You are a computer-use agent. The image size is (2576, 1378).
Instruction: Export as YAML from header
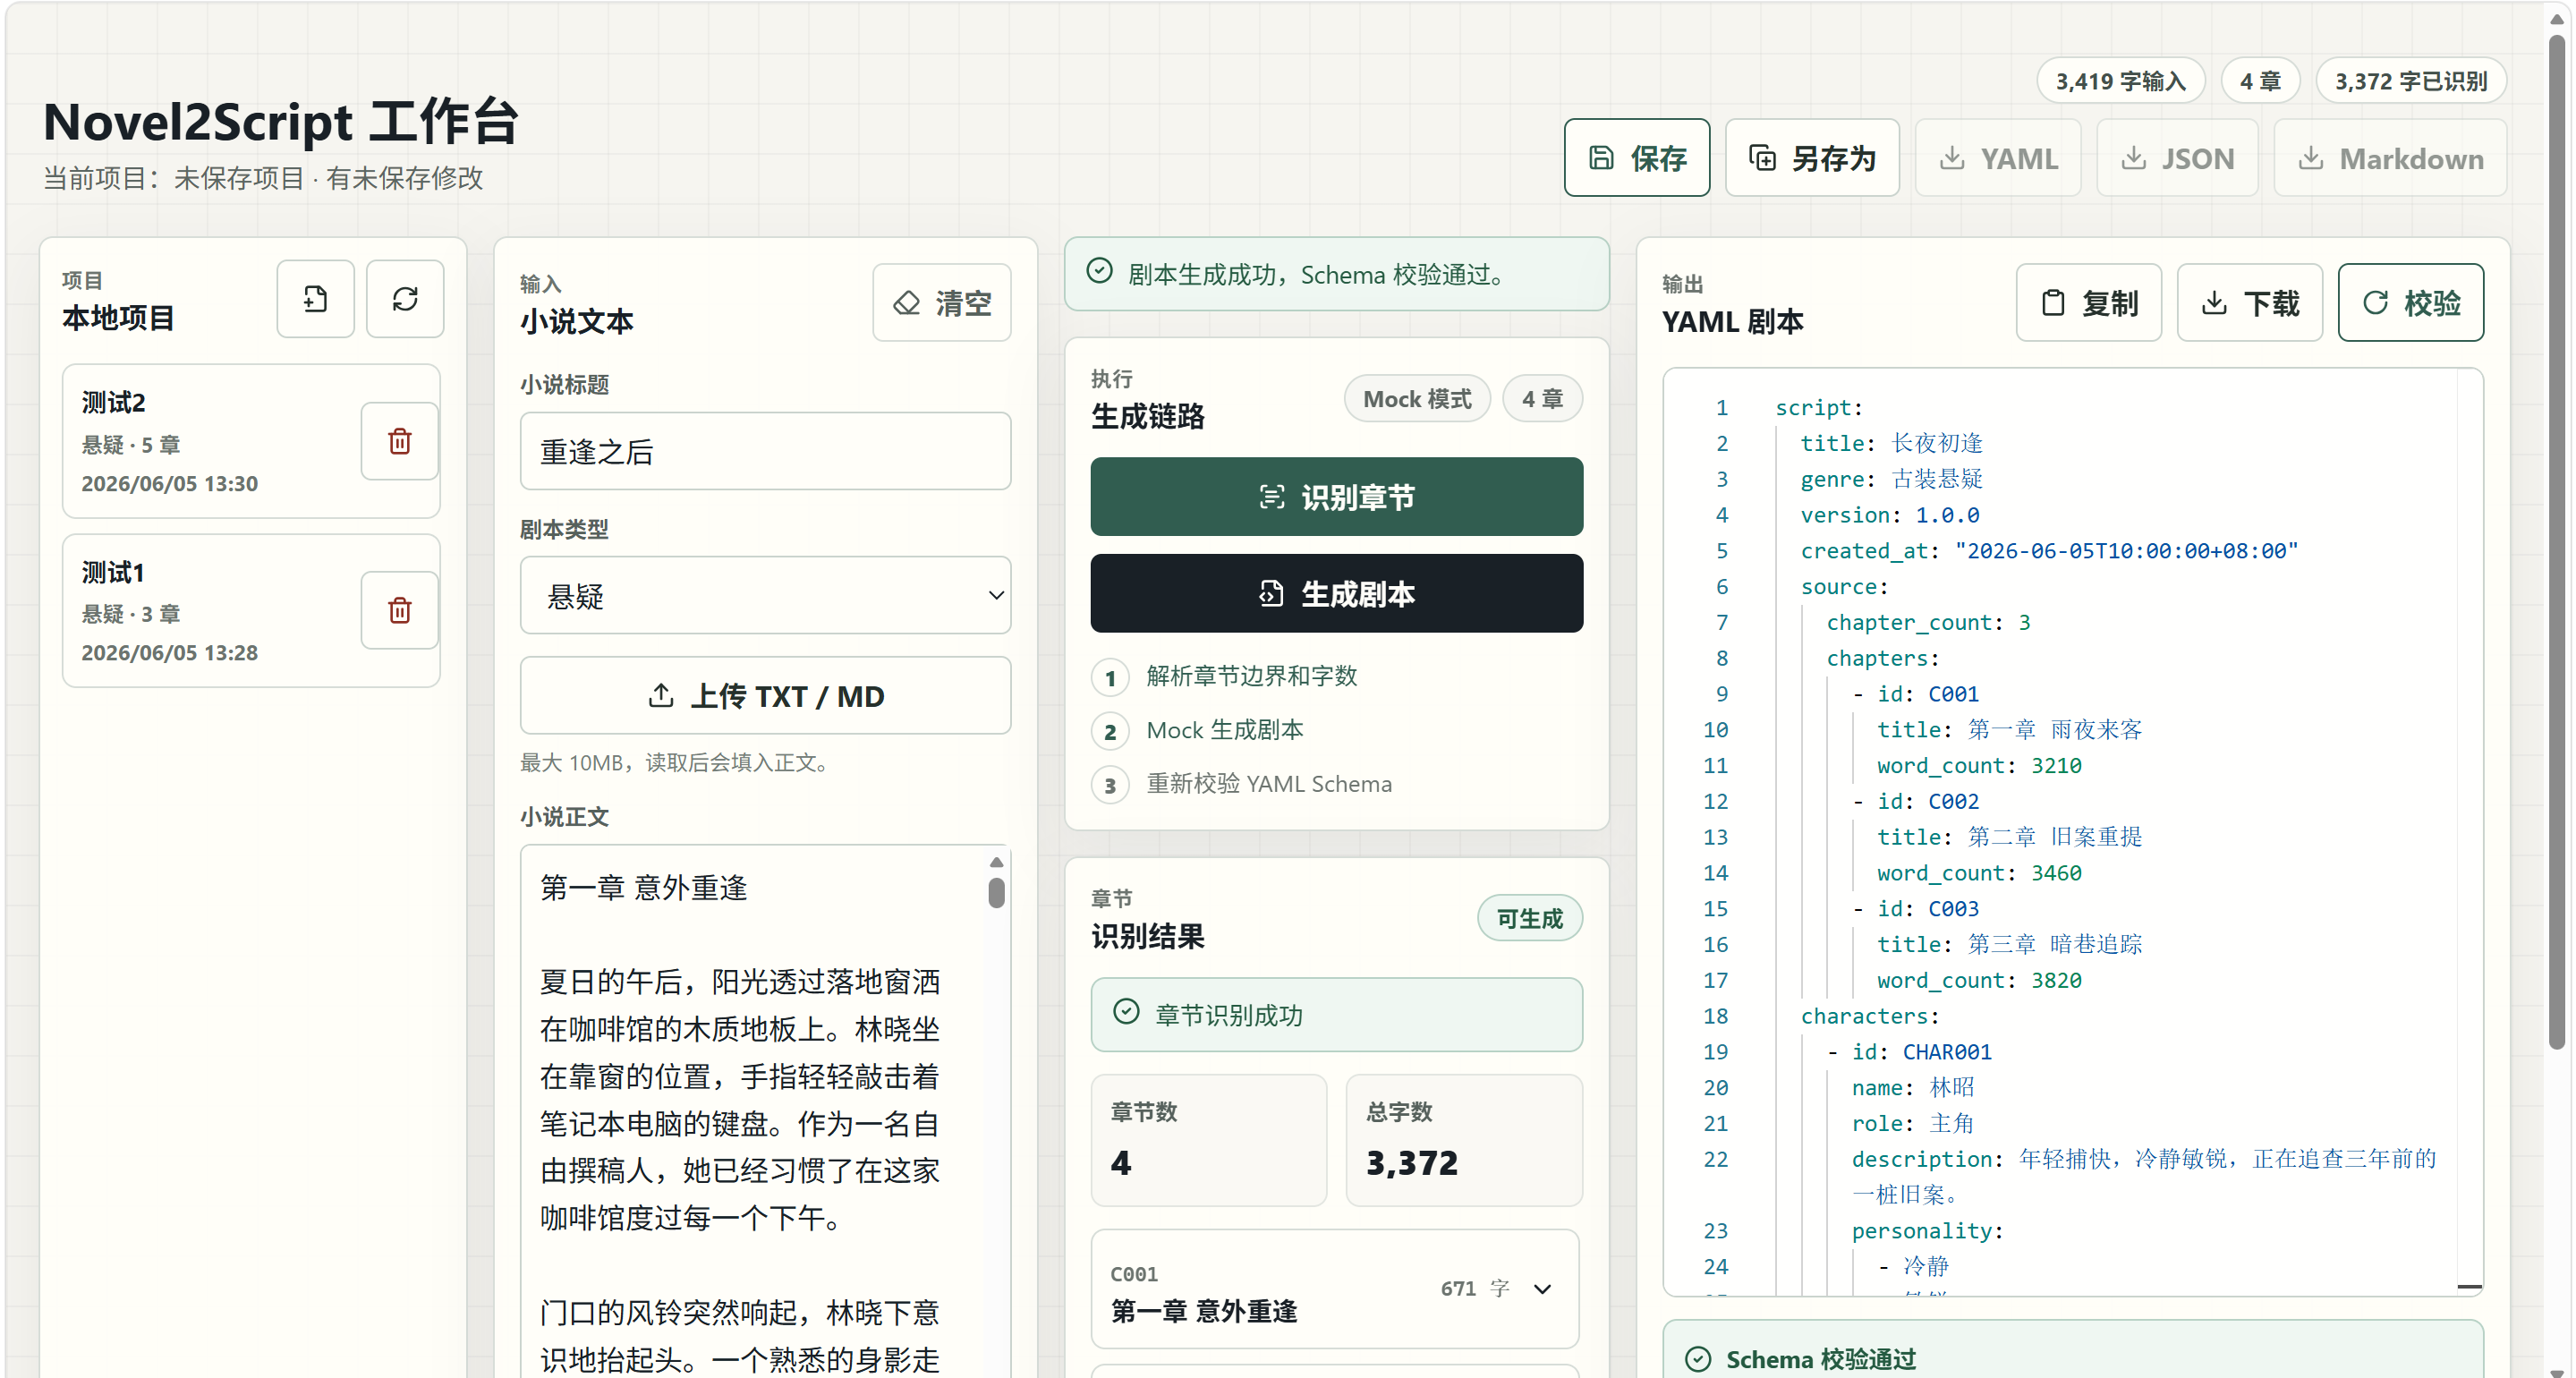pos(1998,158)
